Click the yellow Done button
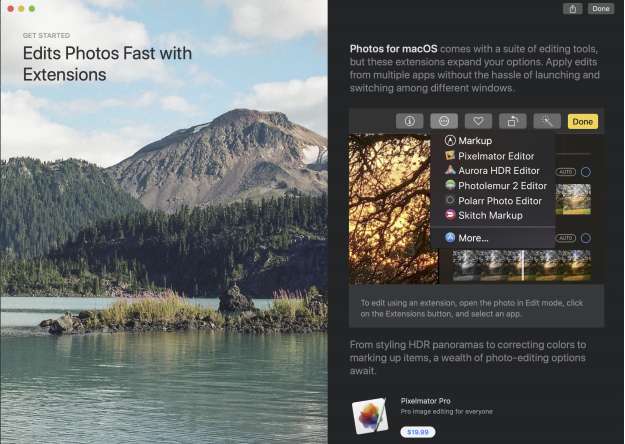The image size is (625, 444). point(582,121)
